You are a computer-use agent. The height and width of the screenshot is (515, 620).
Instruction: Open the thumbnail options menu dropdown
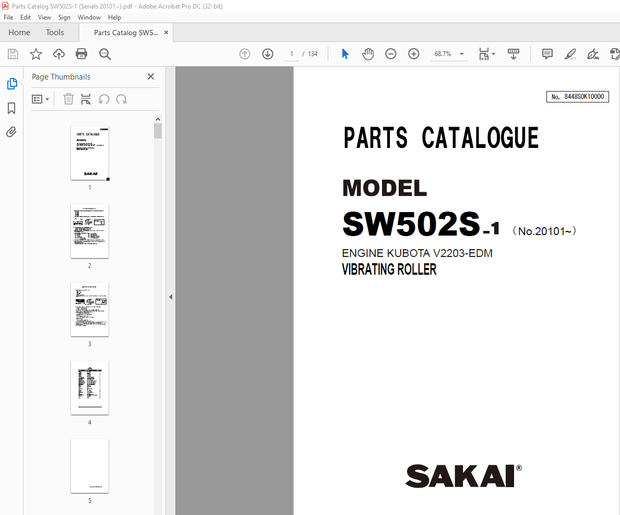click(40, 99)
